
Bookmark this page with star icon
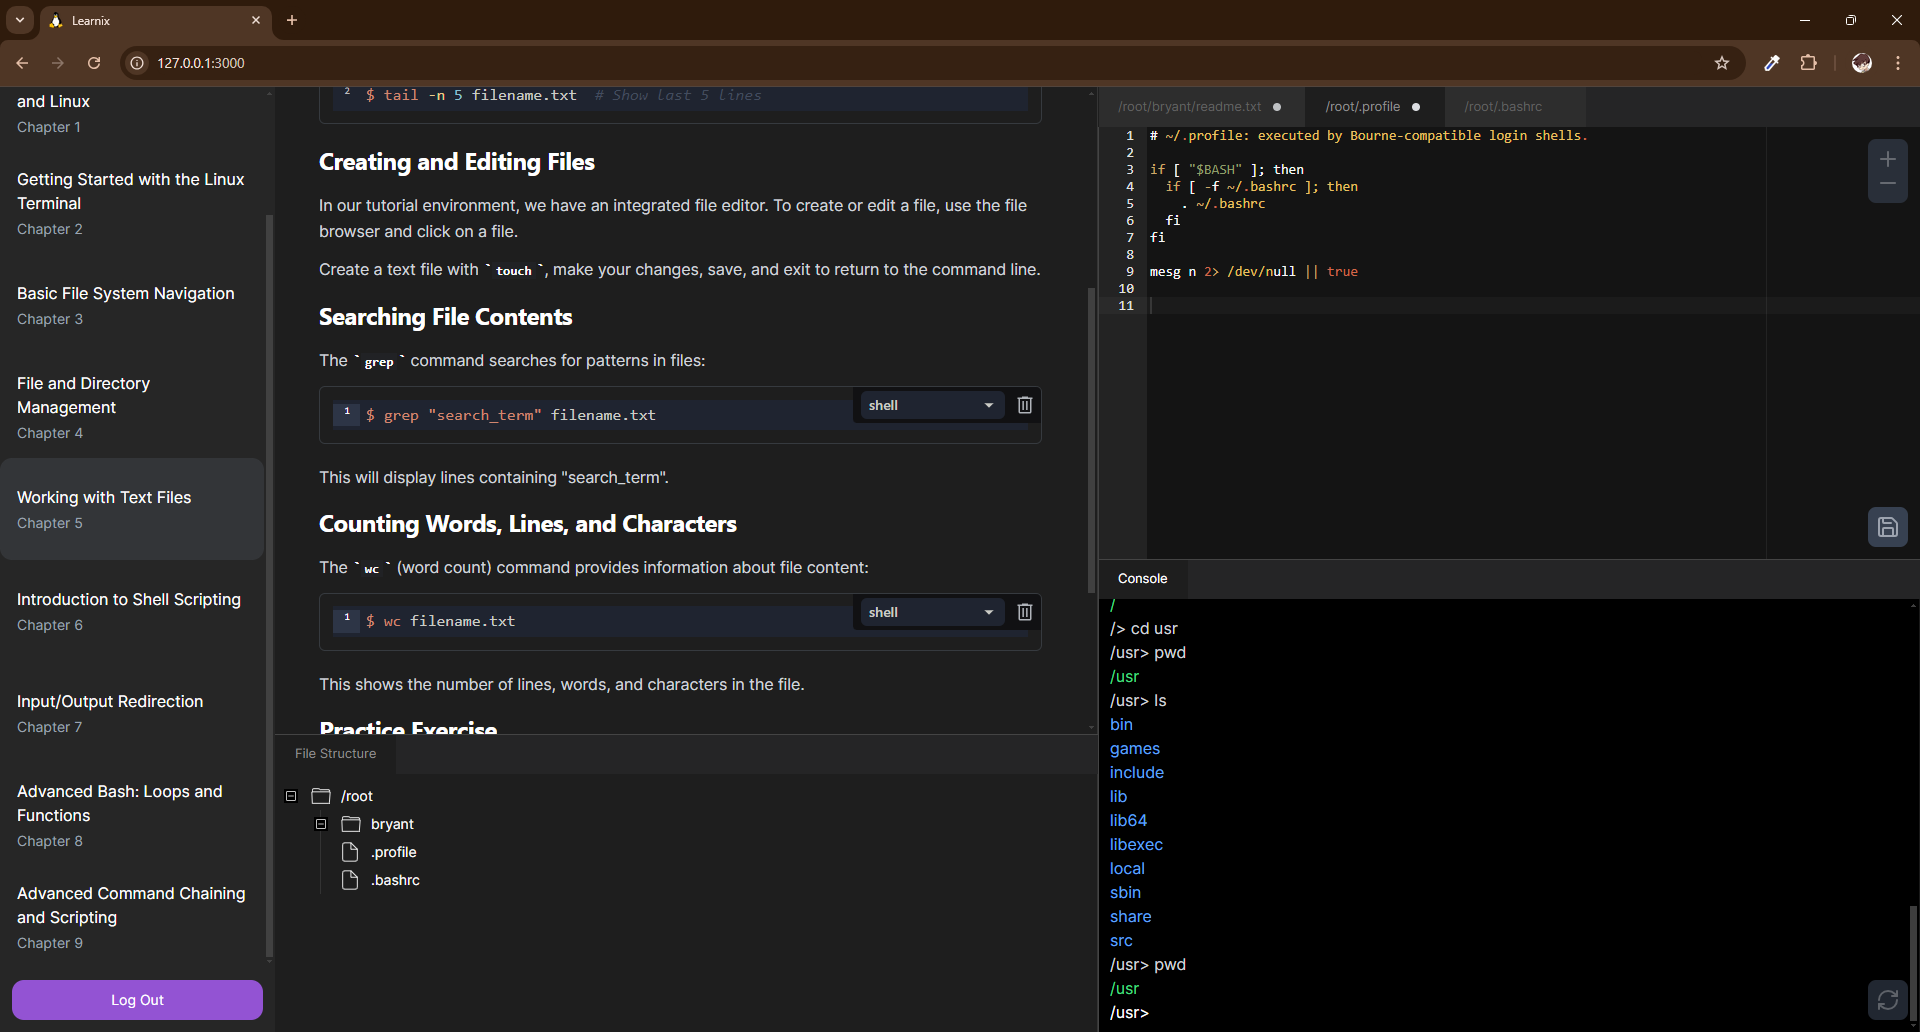pos(1721,63)
